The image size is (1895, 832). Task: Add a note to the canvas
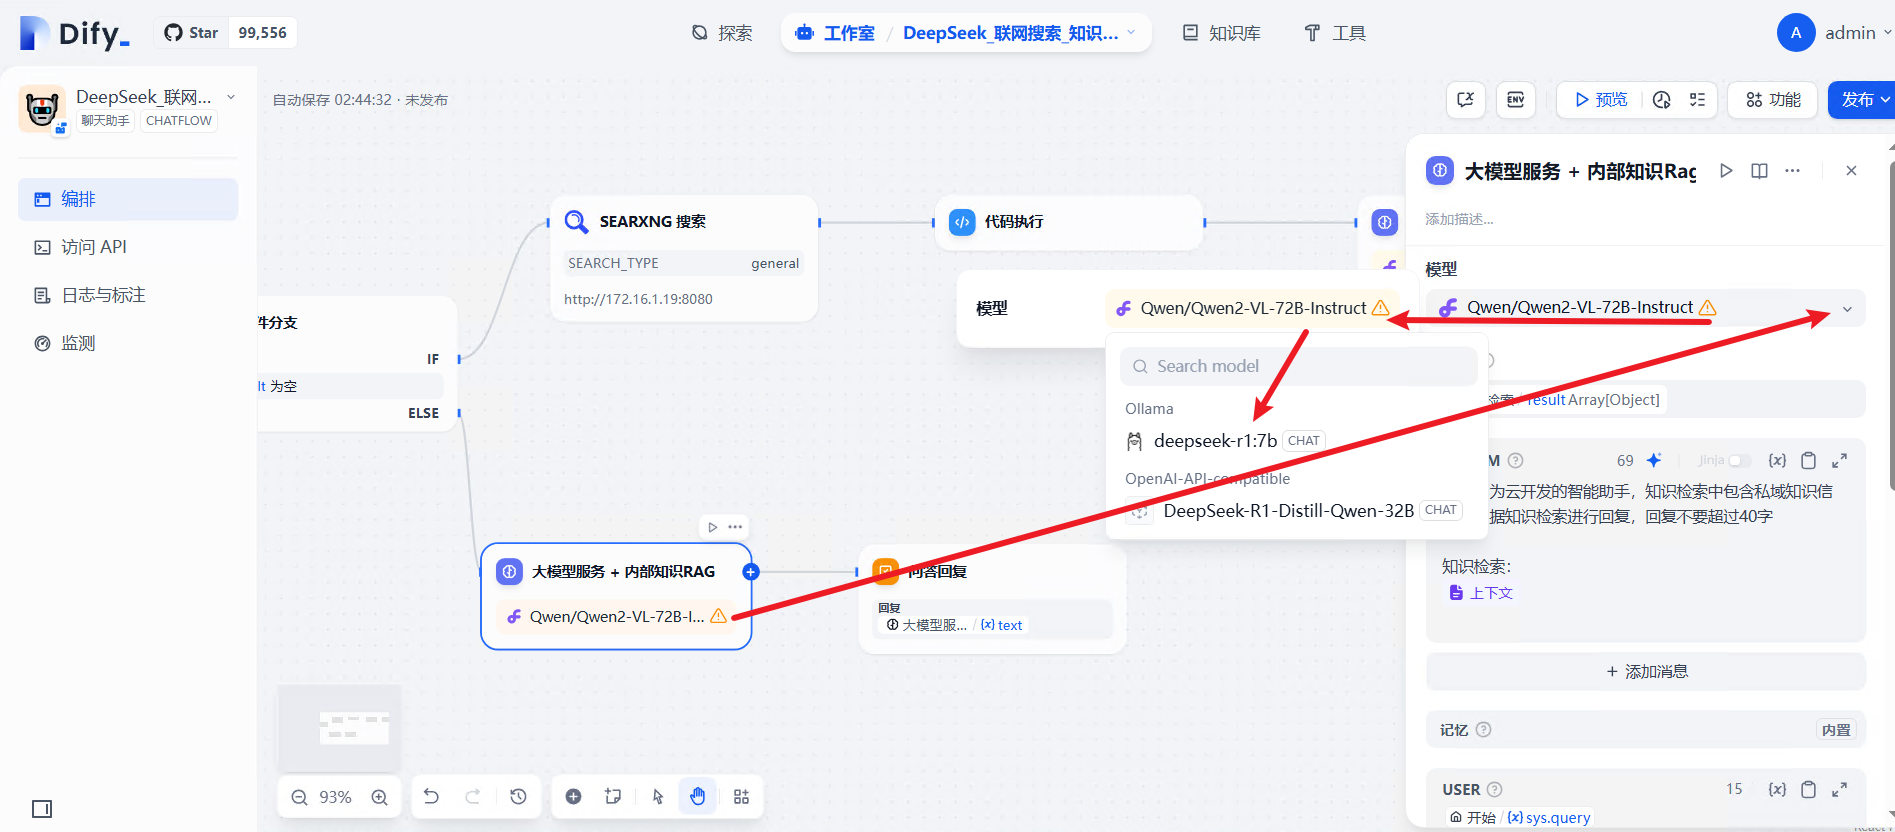click(x=613, y=796)
